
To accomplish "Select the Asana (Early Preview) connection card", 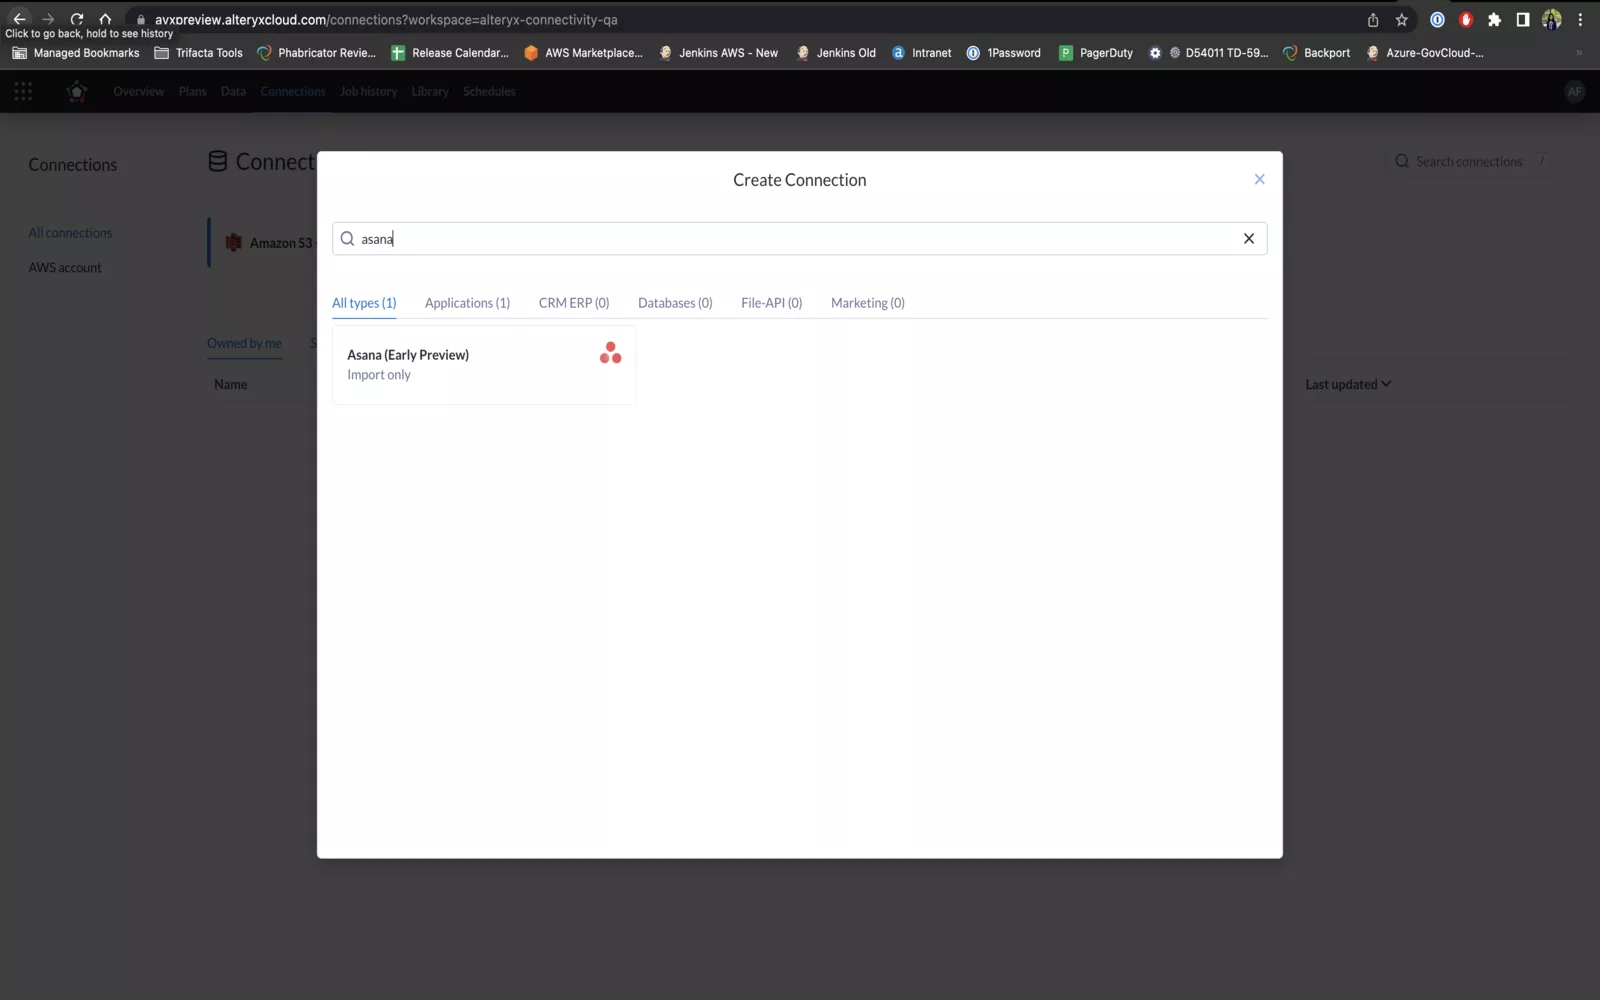I will [x=483, y=365].
